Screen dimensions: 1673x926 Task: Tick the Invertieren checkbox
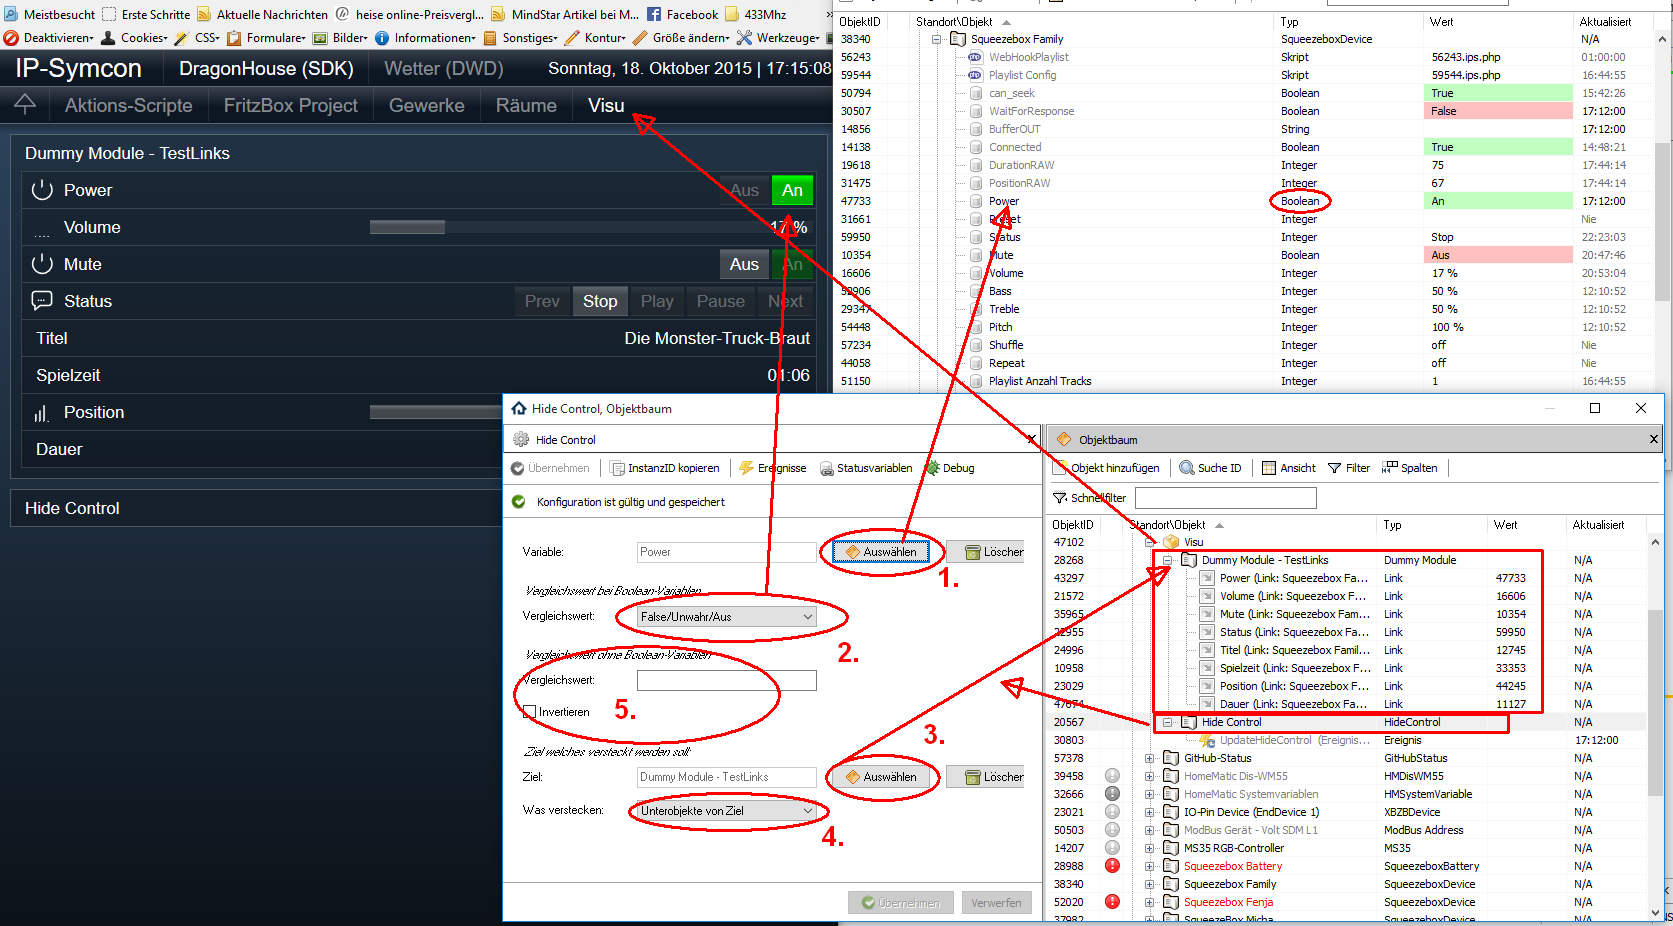point(530,712)
